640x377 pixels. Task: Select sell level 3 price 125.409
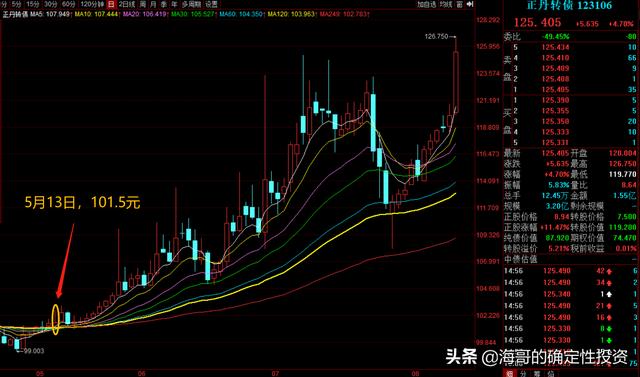pos(555,69)
